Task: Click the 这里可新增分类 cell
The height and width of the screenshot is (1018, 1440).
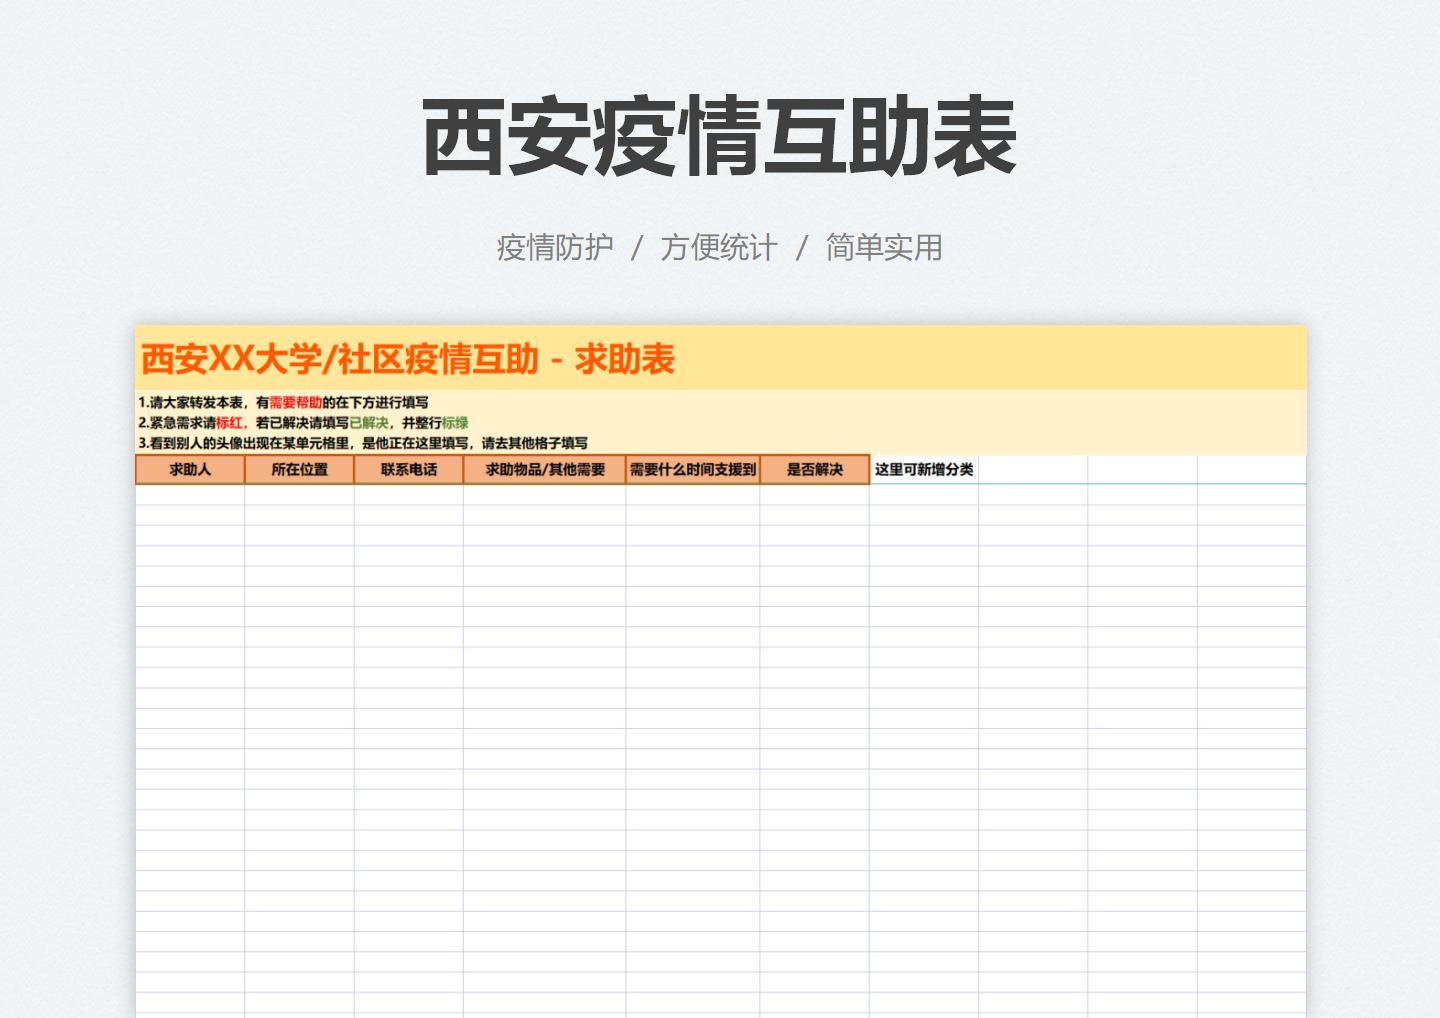Action: coord(922,468)
